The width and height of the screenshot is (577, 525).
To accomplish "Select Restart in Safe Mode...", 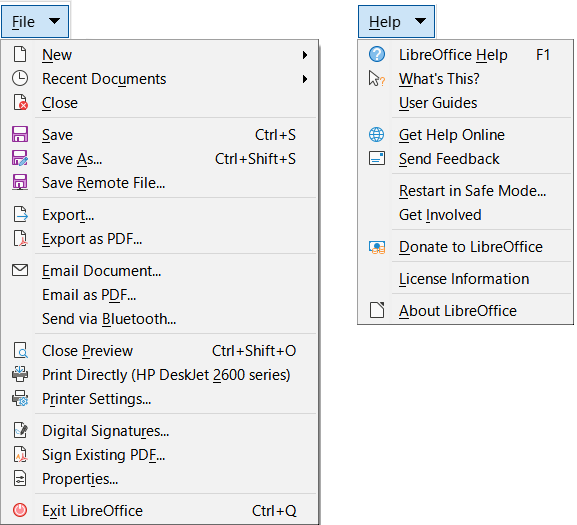I will 465,191.
